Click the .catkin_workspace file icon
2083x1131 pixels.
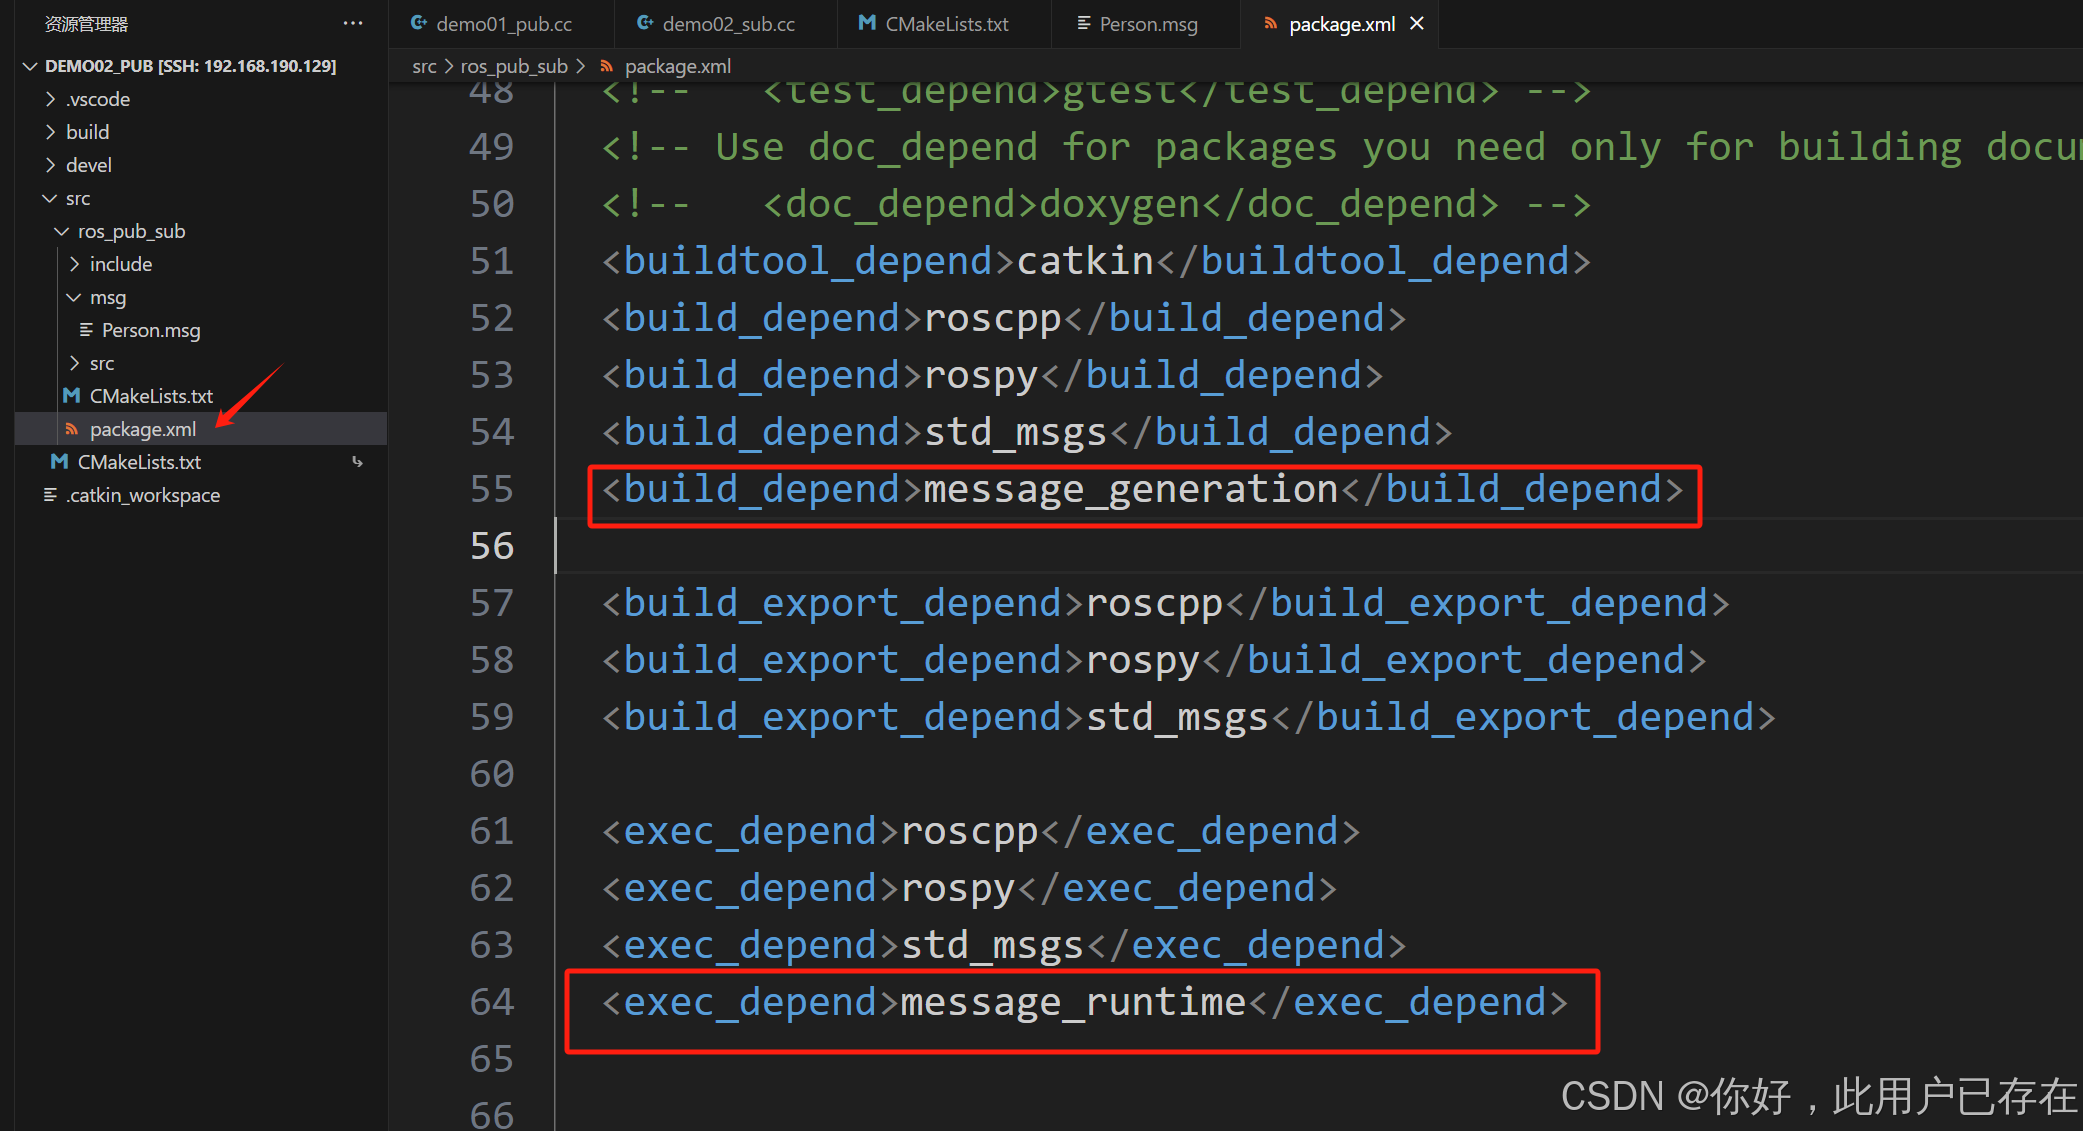(50, 494)
